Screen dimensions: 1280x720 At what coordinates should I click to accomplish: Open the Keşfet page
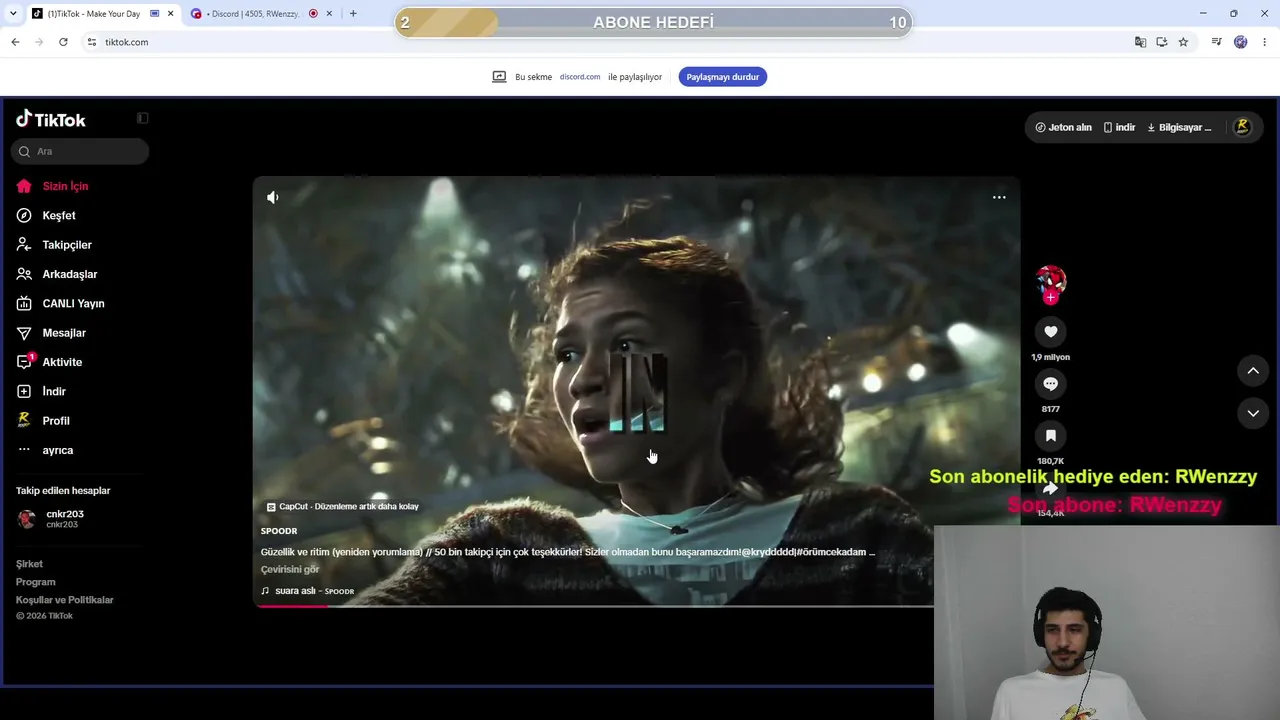coord(46,215)
